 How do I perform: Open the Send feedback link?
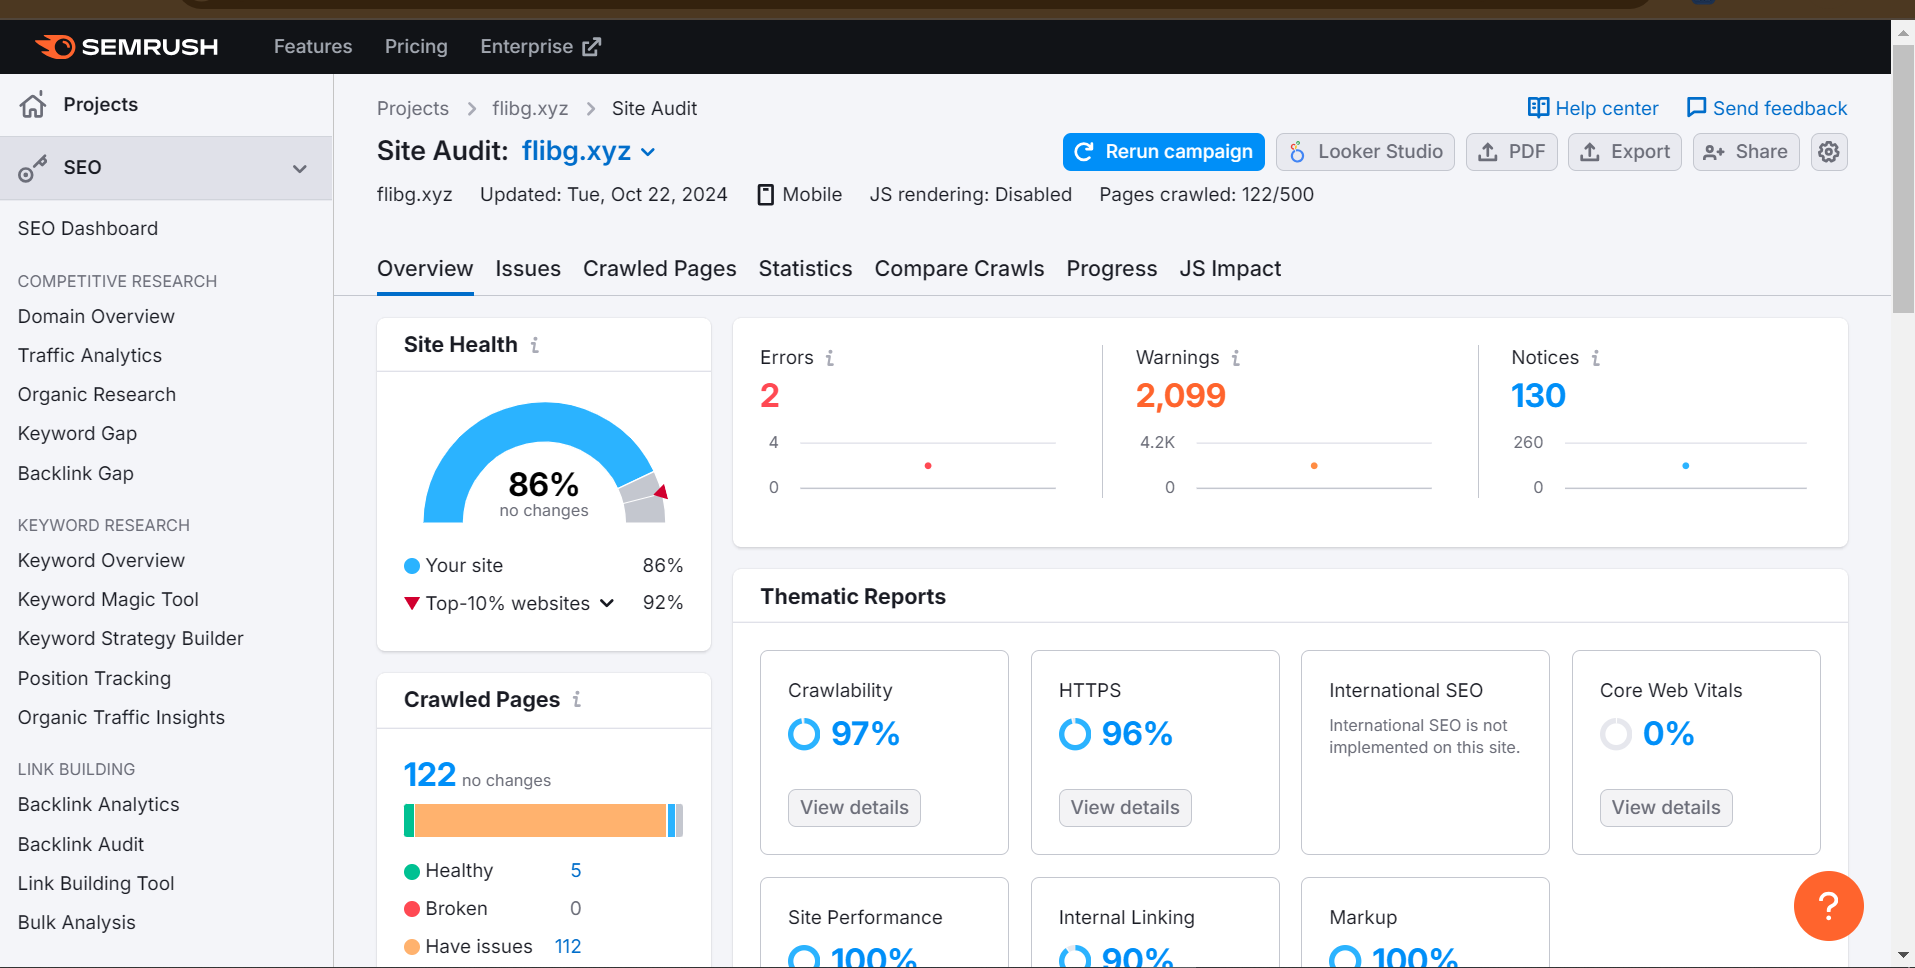[x=1766, y=108]
